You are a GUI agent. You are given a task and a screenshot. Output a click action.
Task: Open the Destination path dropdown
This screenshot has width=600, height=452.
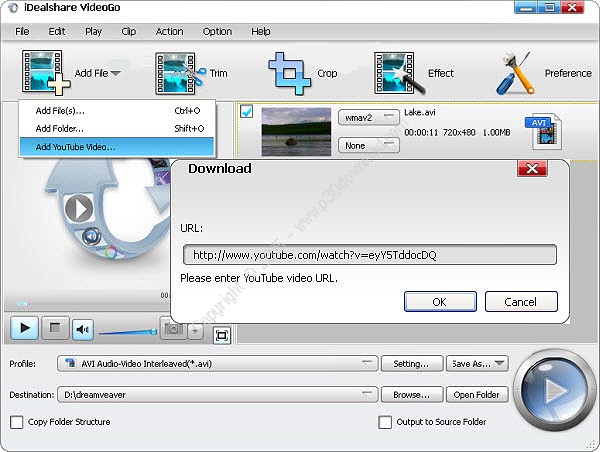218,395
